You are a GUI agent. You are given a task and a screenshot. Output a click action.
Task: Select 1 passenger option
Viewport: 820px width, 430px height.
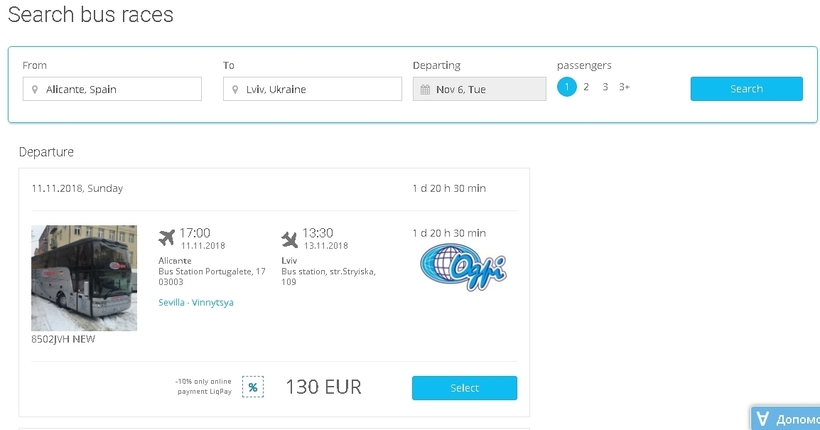click(566, 87)
